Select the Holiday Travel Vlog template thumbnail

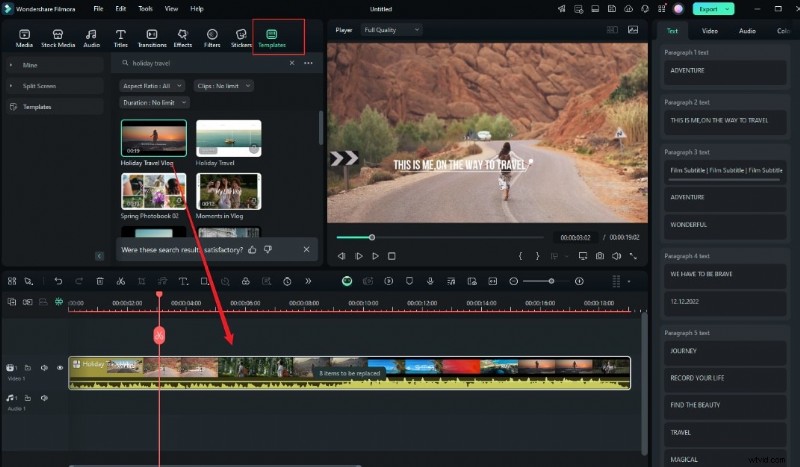point(153,138)
